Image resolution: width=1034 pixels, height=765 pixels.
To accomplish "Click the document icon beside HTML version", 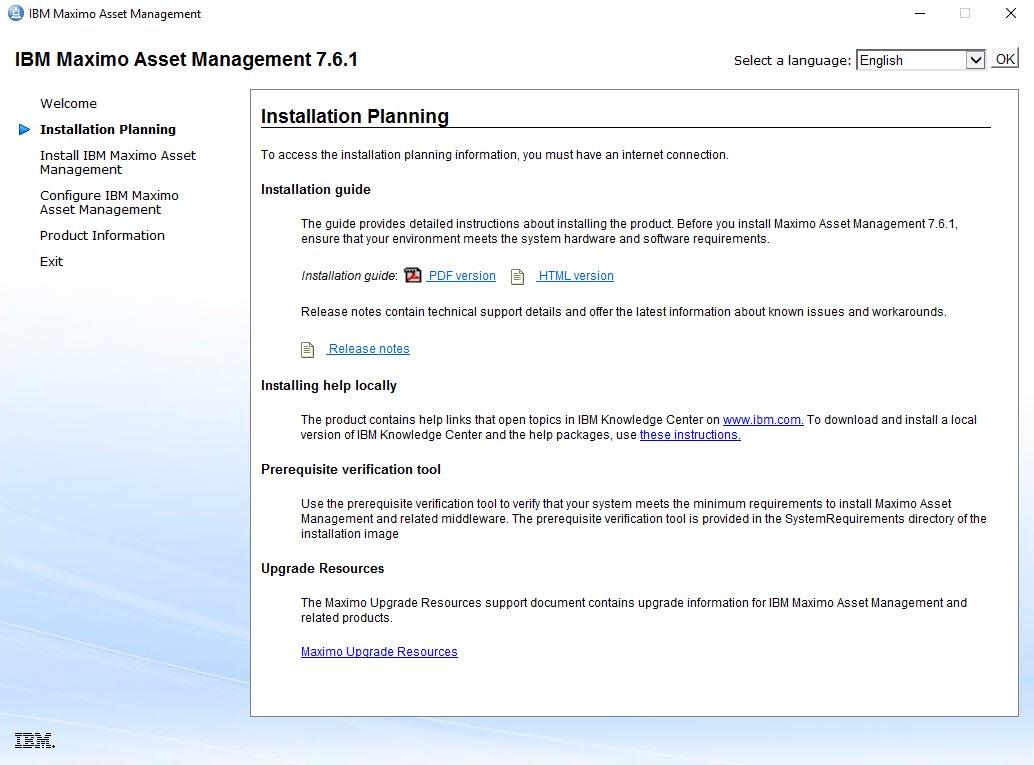I will pyautogui.click(x=517, y=276).
